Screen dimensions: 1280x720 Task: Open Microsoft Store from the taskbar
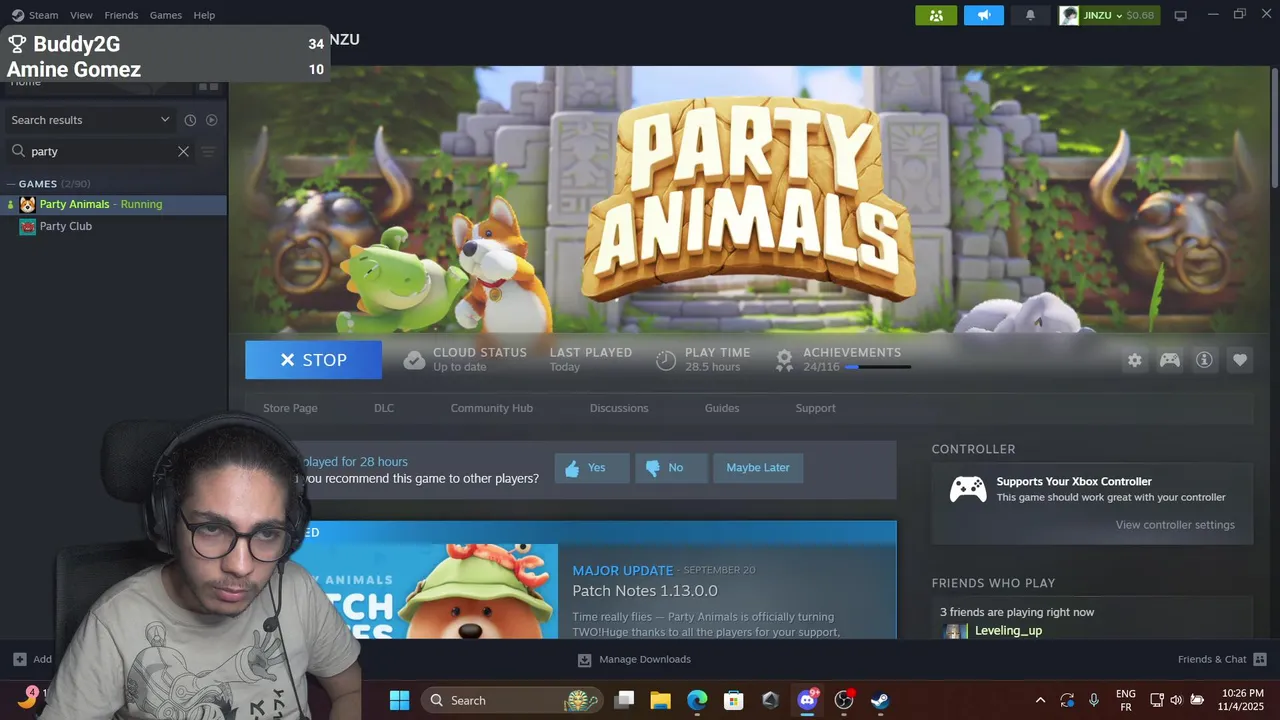pyautogui.click(x=734, y=700)
